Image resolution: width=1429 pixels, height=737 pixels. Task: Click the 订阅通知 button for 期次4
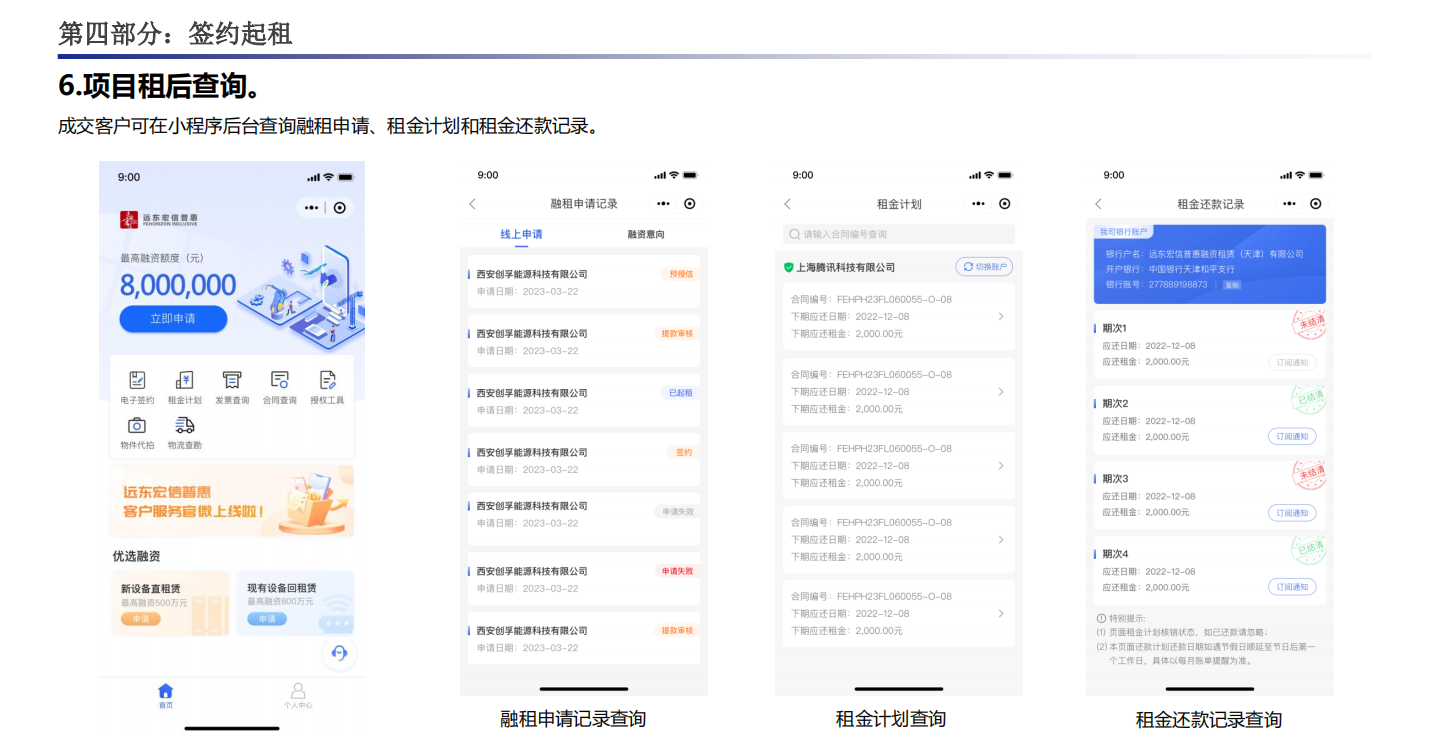pyautogui.click(x=1292, y=587)
